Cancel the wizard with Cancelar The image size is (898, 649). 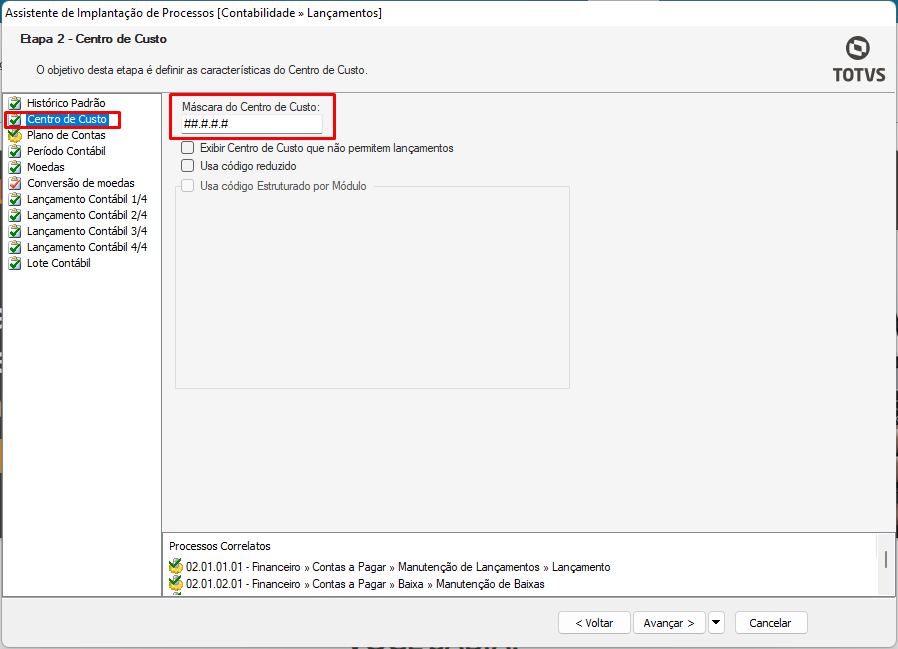click(770, 623)
